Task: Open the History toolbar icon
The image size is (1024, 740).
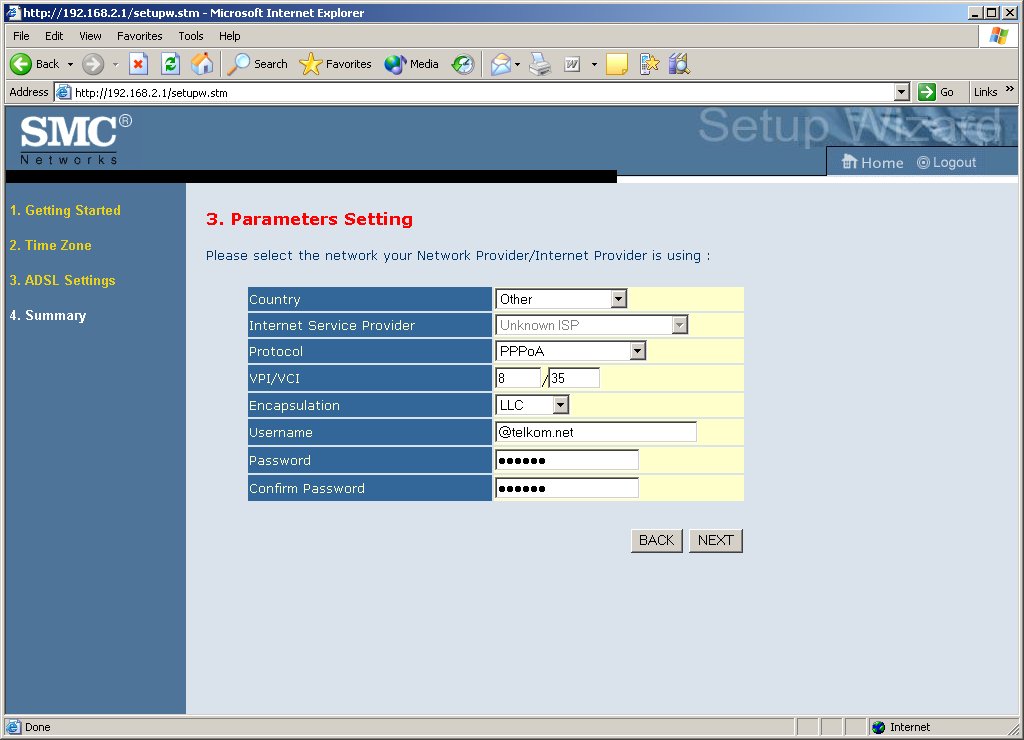Action: [462, 64]
